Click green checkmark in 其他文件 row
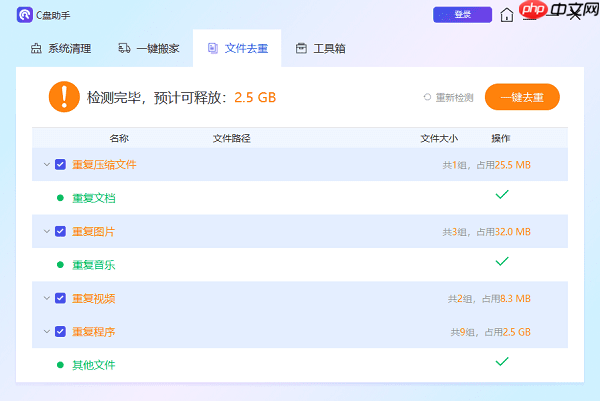This screenshot has width=600, height=401. 502,362
